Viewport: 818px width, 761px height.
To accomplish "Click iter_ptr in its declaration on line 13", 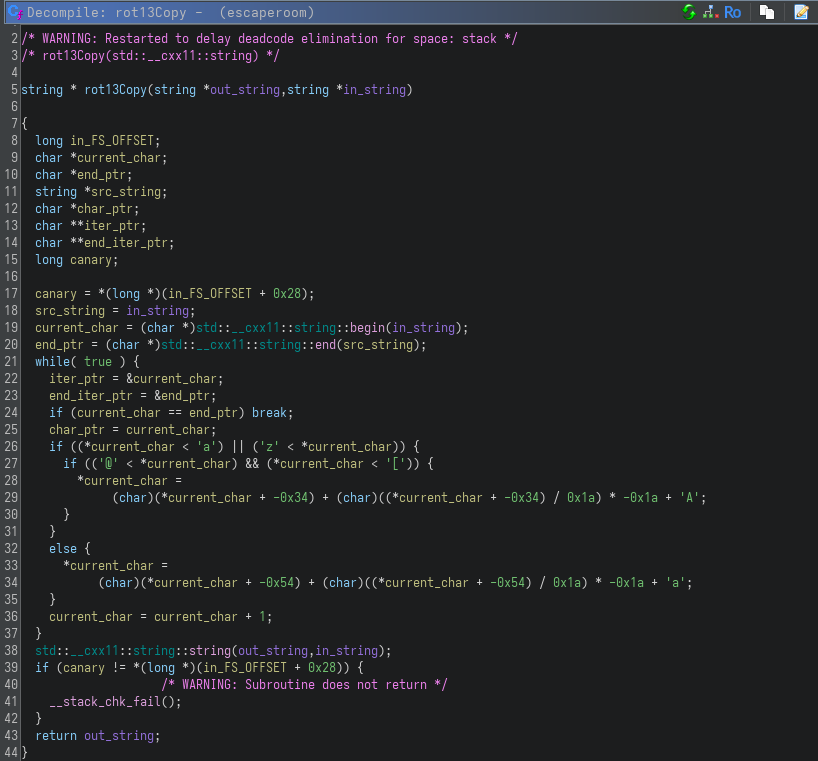I will [112, 226].
